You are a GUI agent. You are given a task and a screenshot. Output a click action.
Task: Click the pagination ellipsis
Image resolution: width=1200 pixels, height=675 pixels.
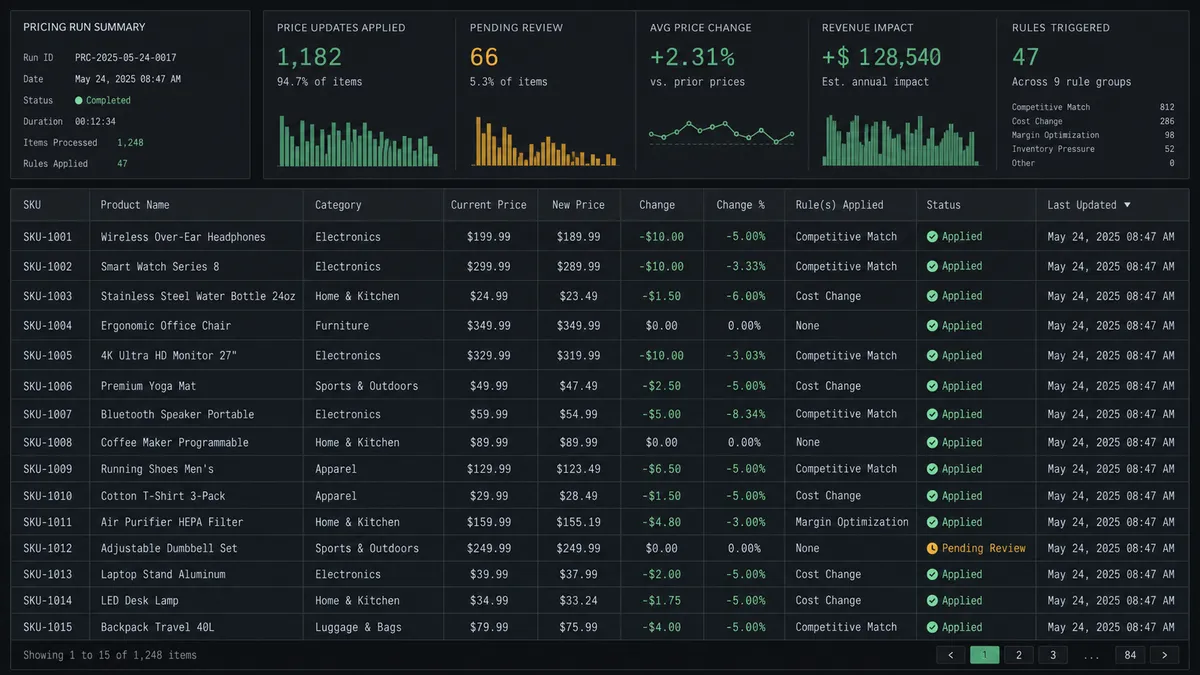1091,656
